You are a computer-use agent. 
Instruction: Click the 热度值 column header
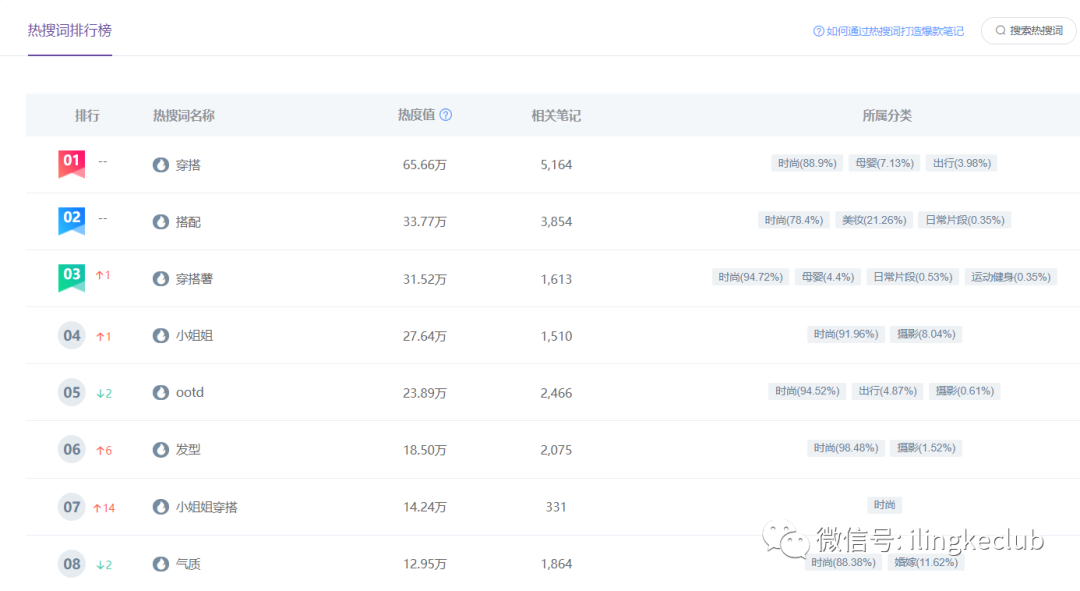point(416,115)
